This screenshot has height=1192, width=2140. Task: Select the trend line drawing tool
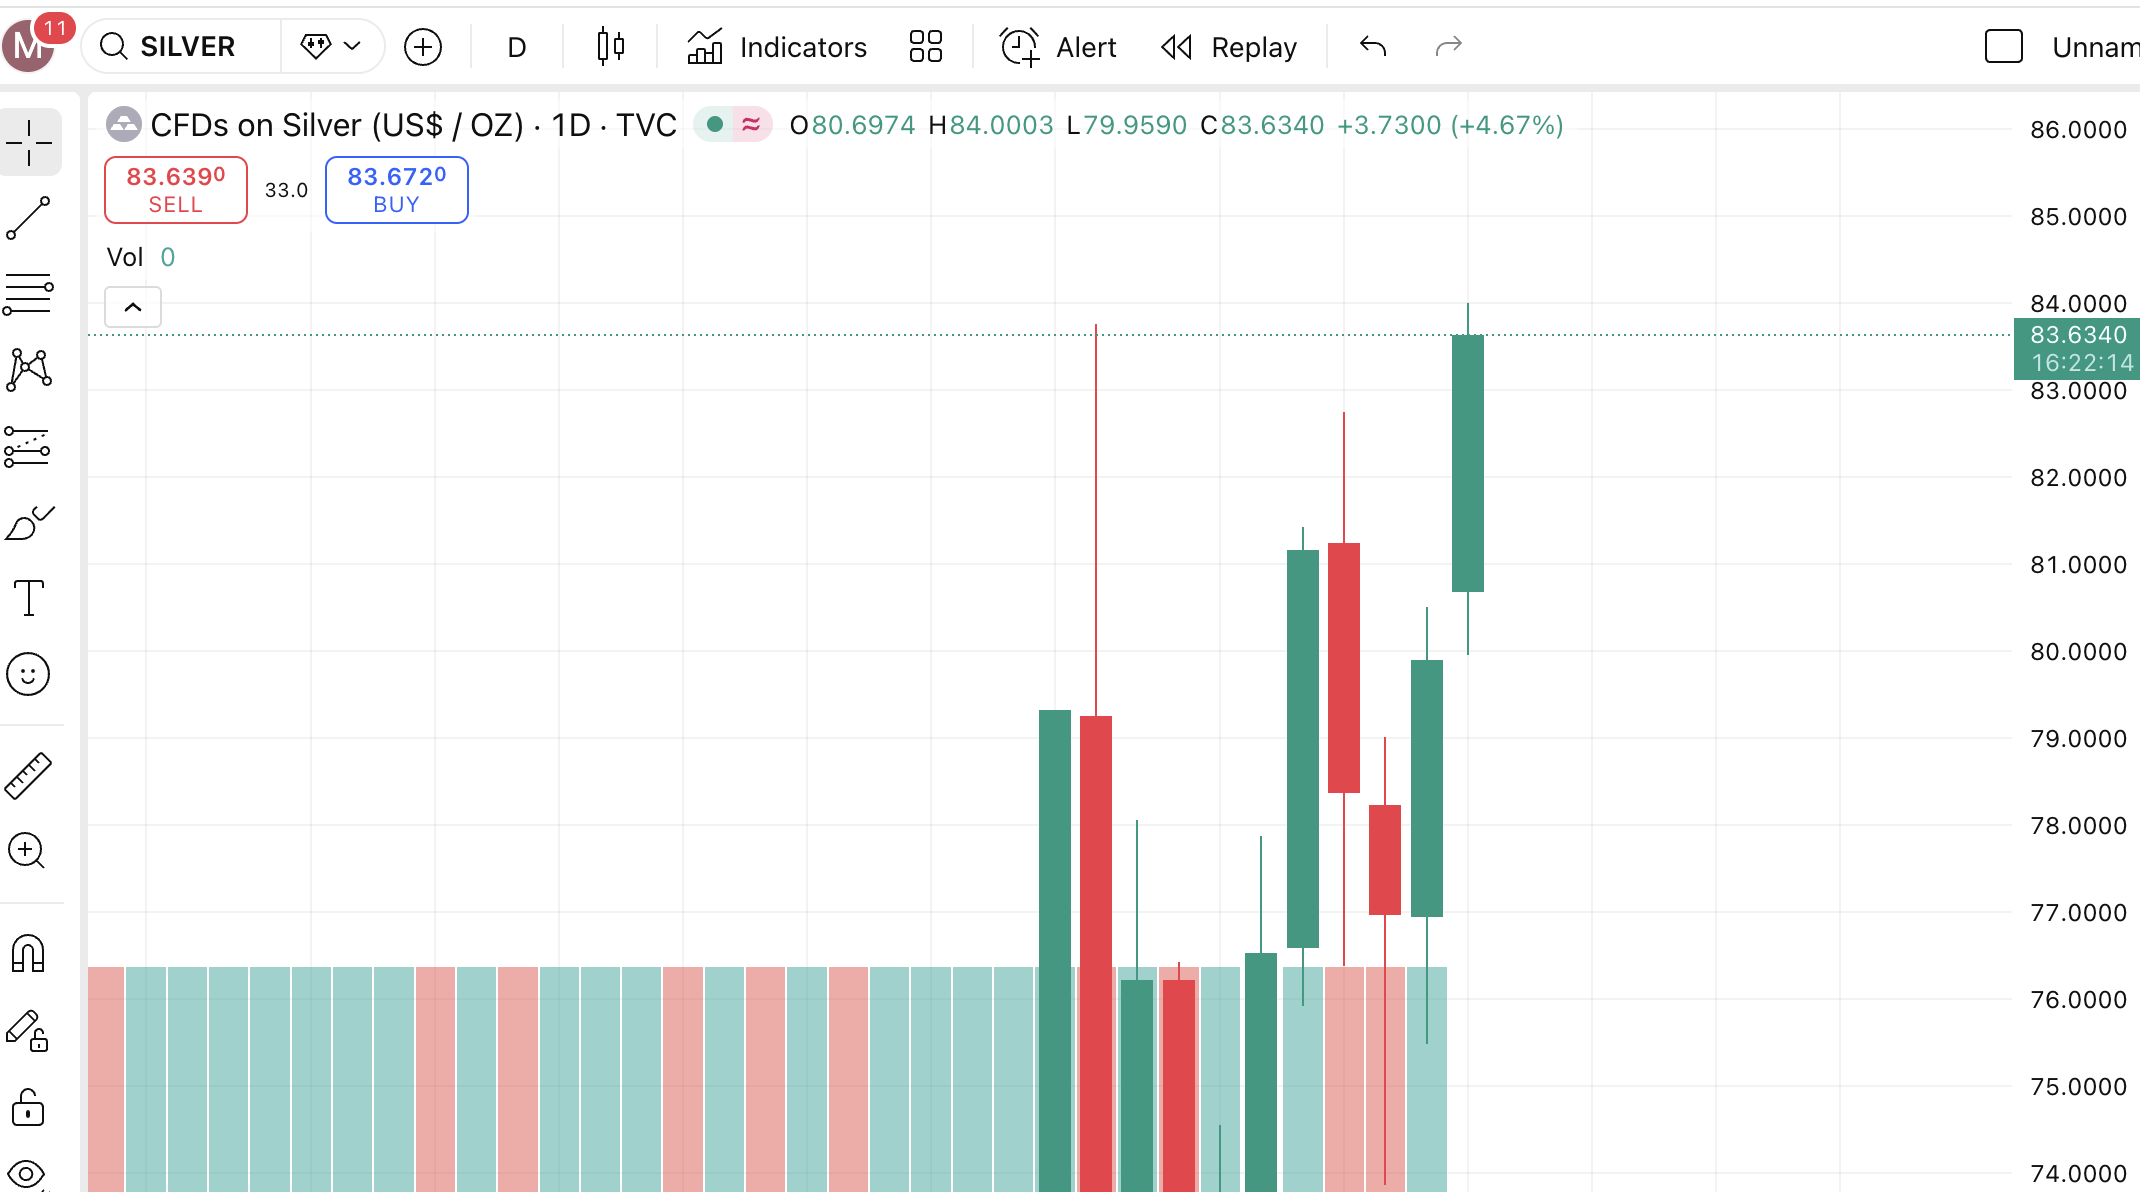[x=29, y=218]
